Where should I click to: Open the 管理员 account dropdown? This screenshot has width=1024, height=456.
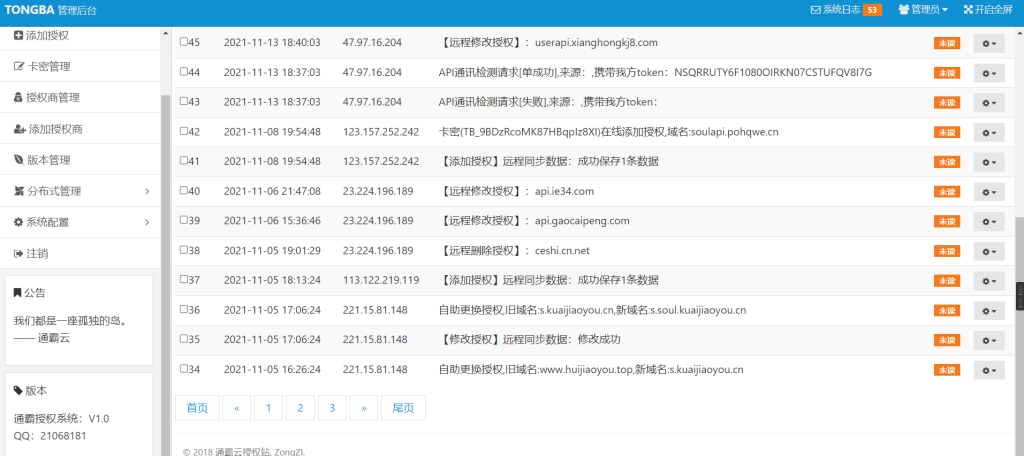pos(923,9)
